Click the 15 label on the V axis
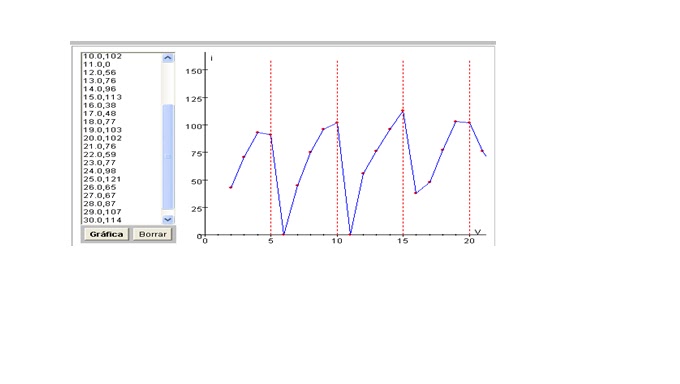 pyautogui.click(x=403, y=241)
